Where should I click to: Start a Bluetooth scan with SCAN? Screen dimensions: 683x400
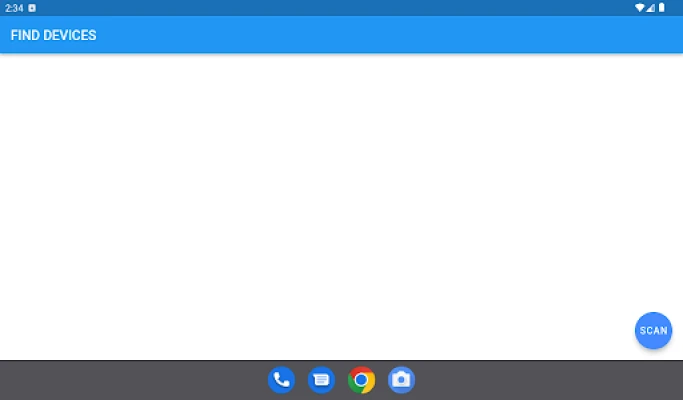tap(653, 330)
